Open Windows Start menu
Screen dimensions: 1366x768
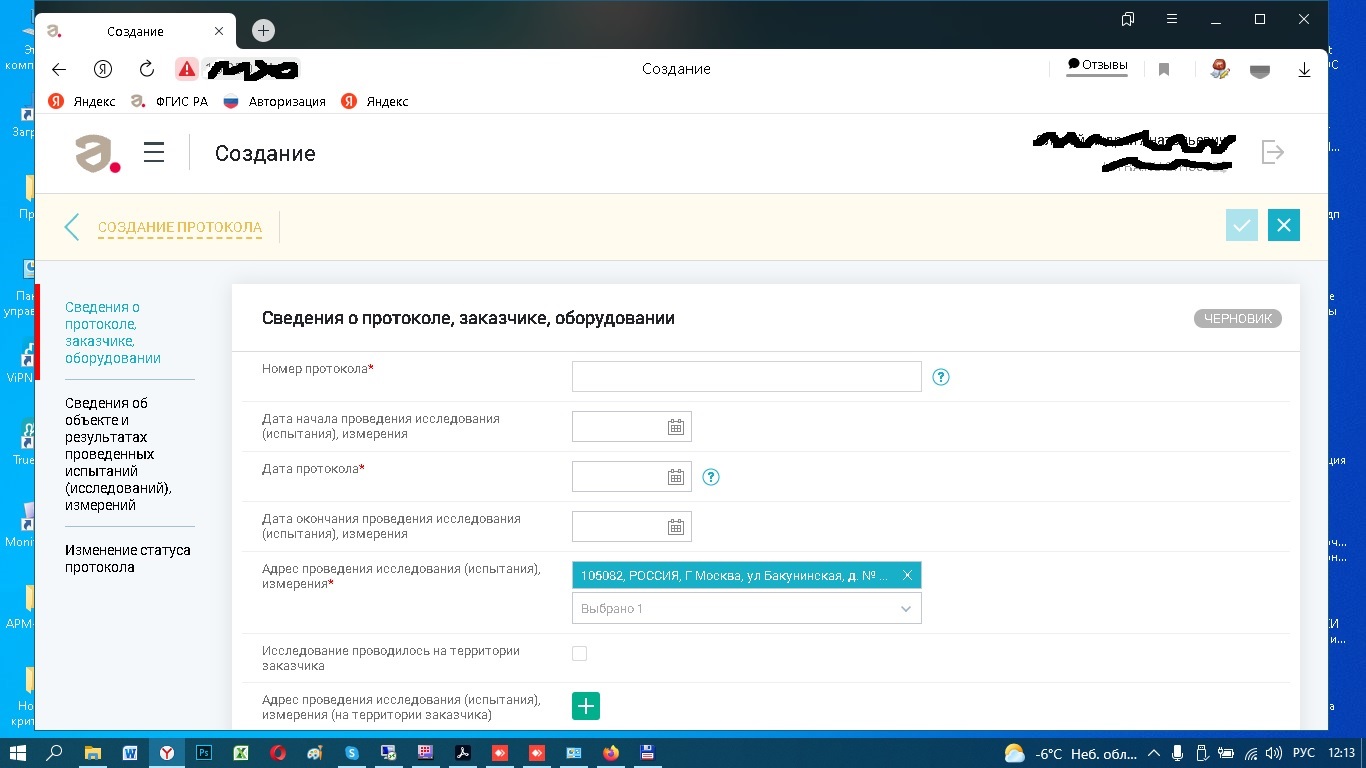[x=17, y=753]
